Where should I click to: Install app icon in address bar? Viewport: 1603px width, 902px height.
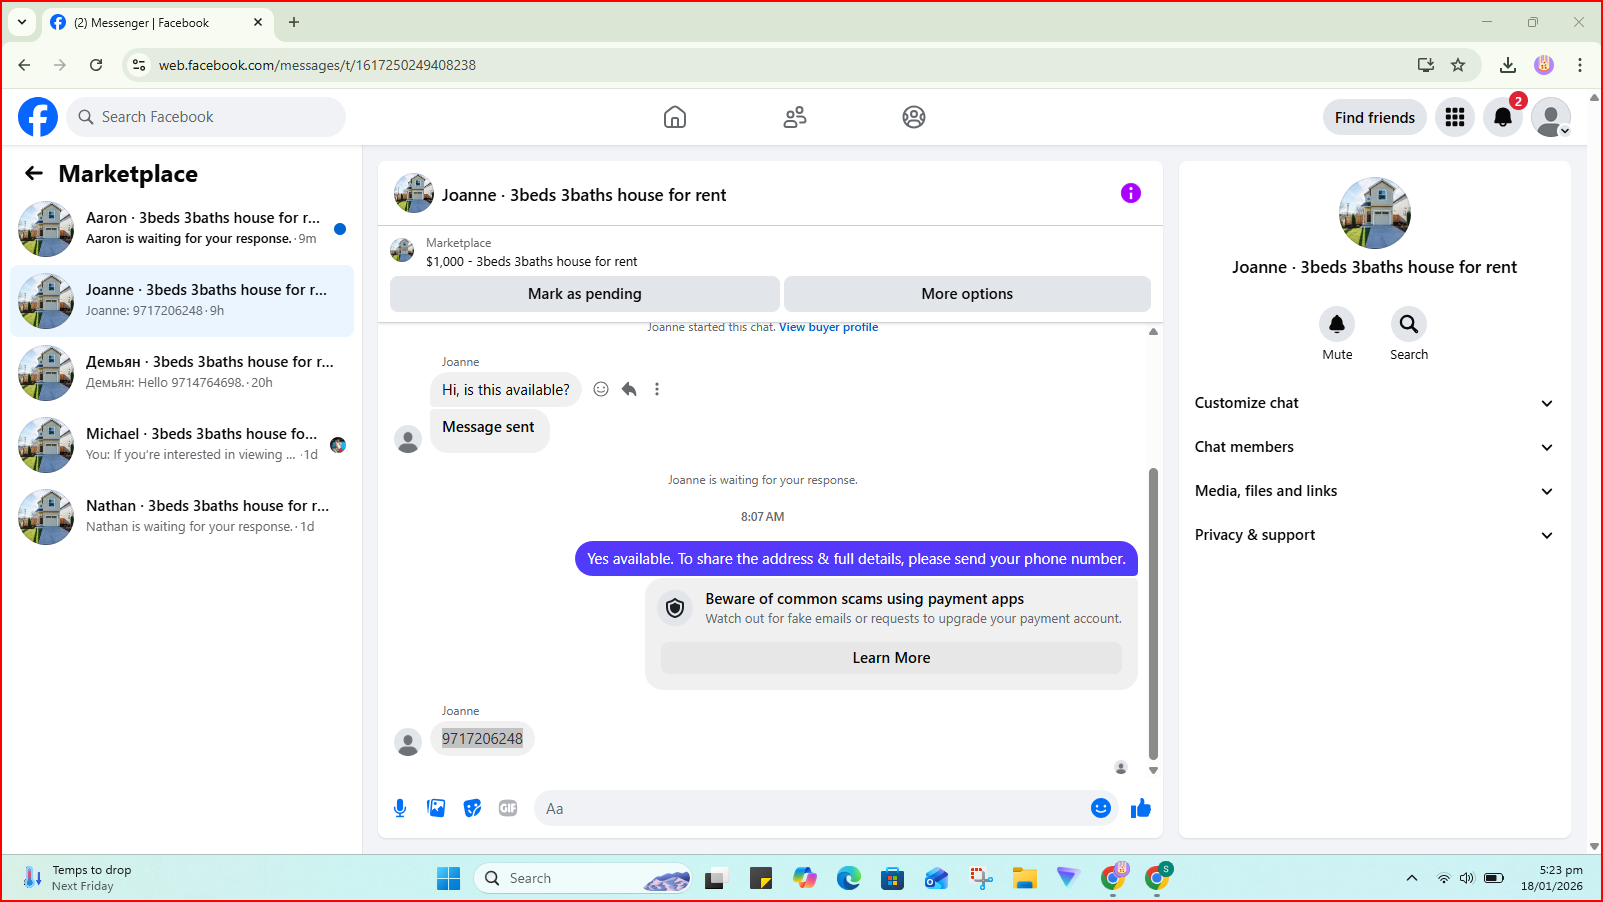pos(1426,65)
